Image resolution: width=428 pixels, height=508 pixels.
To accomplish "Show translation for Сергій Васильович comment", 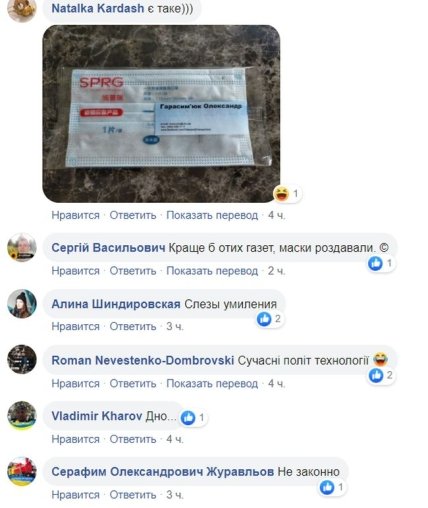I will click(x=212, y=271).
